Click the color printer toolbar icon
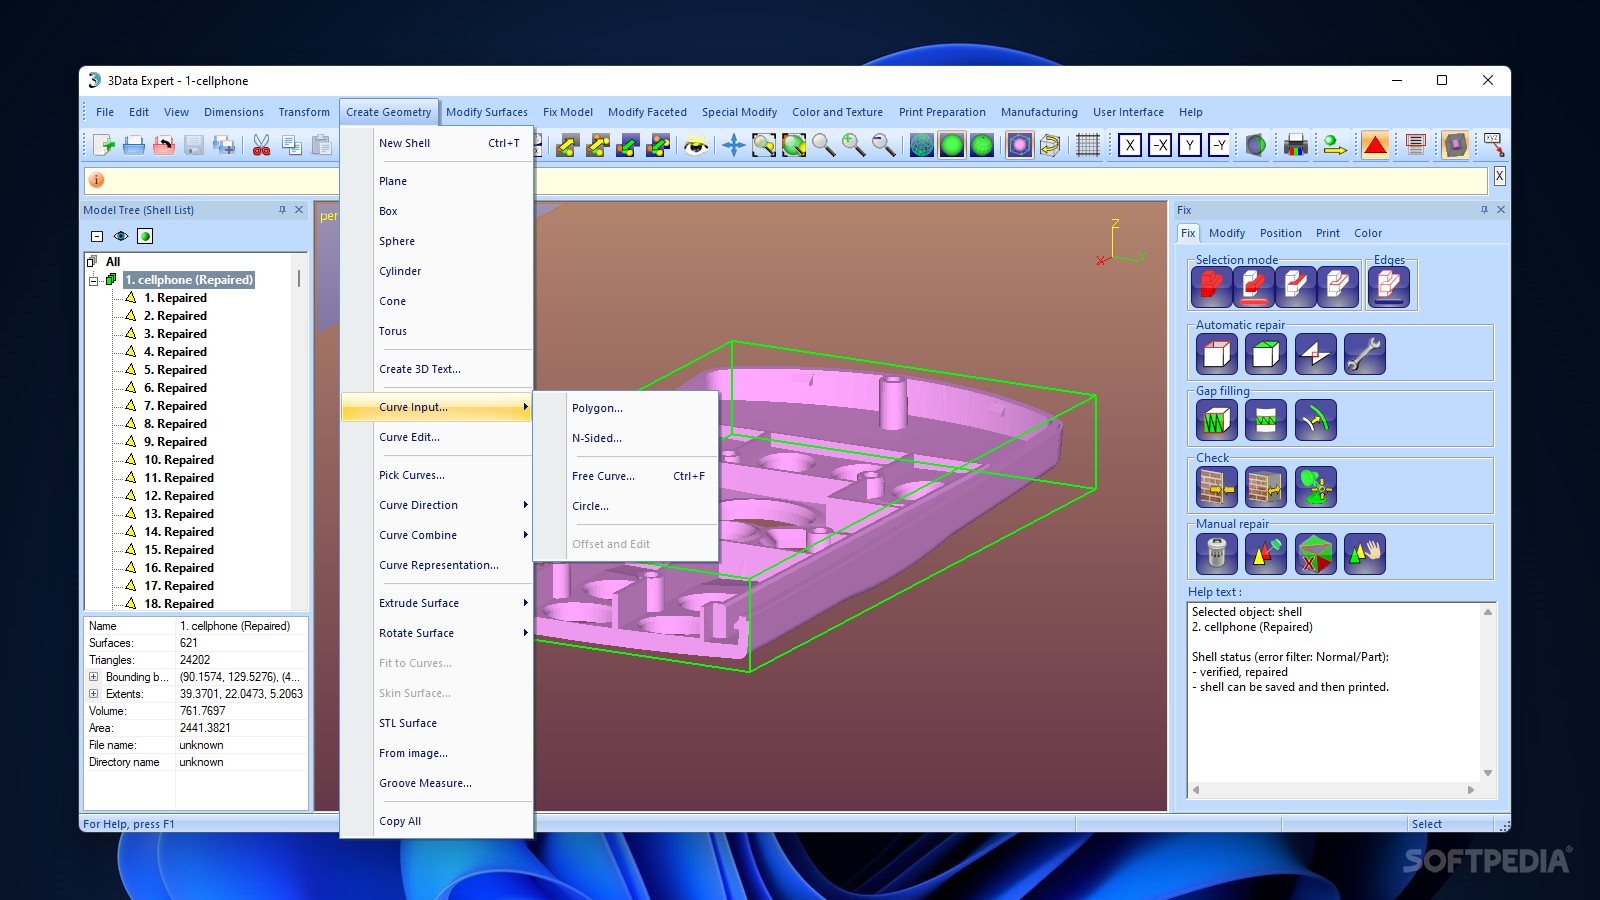This screenshot has width=1600, height=900. point(1295,146)
